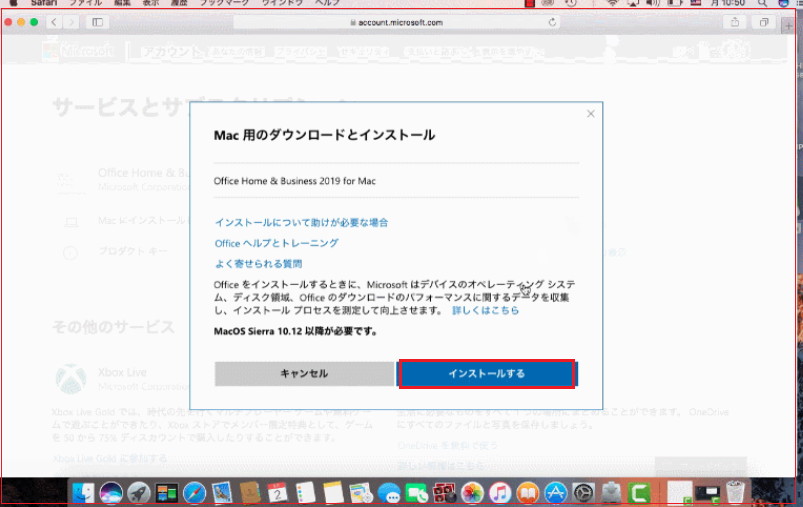The width and height of the screenshot is (803, 507).
Task: Open green Camtasia icon in Dock
Action: point(639,493)
